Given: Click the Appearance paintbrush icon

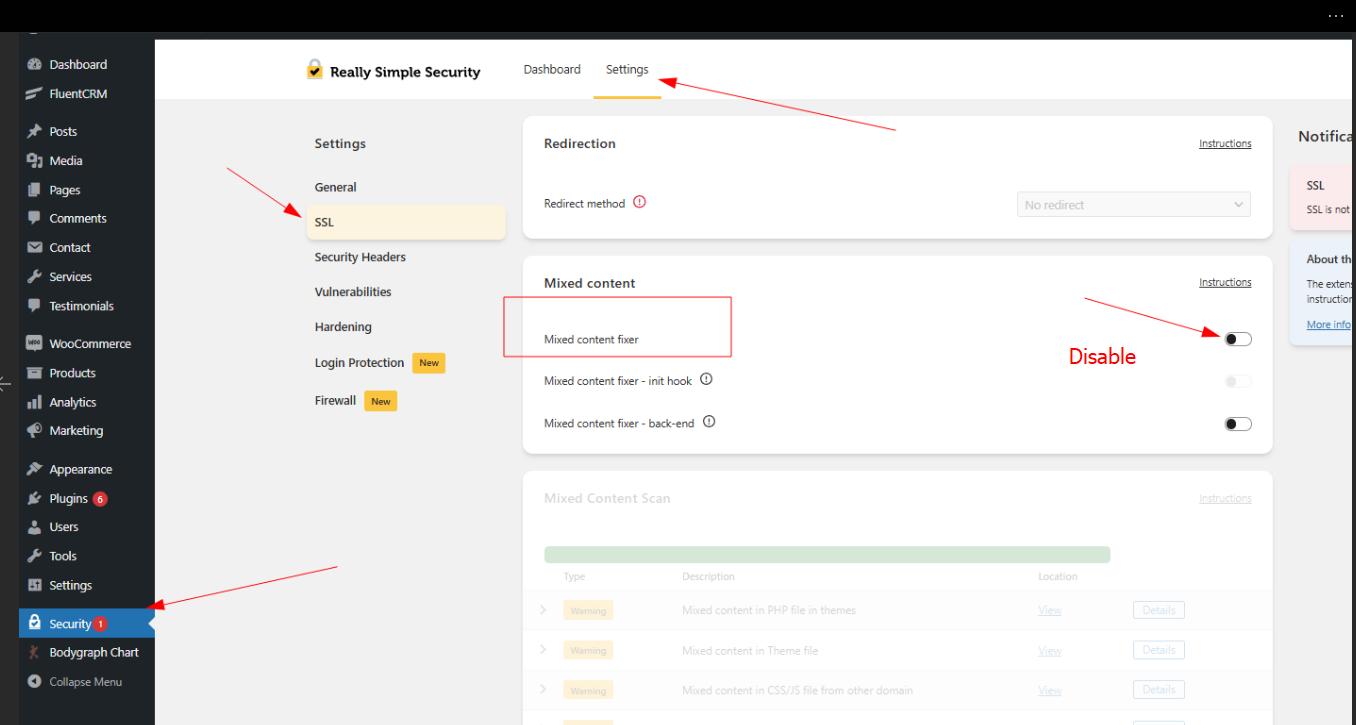Looking at the screenshot, I should click(35, 469).
